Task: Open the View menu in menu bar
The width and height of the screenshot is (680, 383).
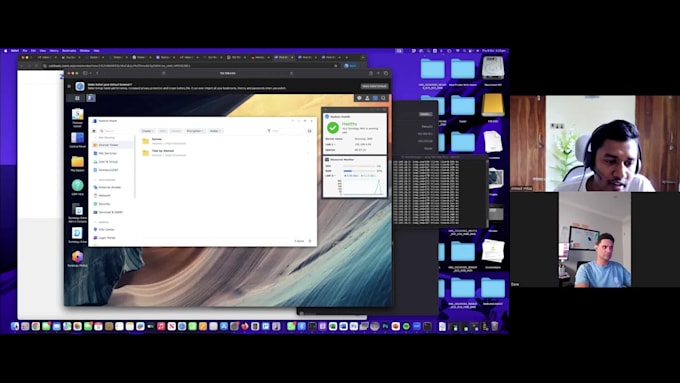Action: coord(42,51)
